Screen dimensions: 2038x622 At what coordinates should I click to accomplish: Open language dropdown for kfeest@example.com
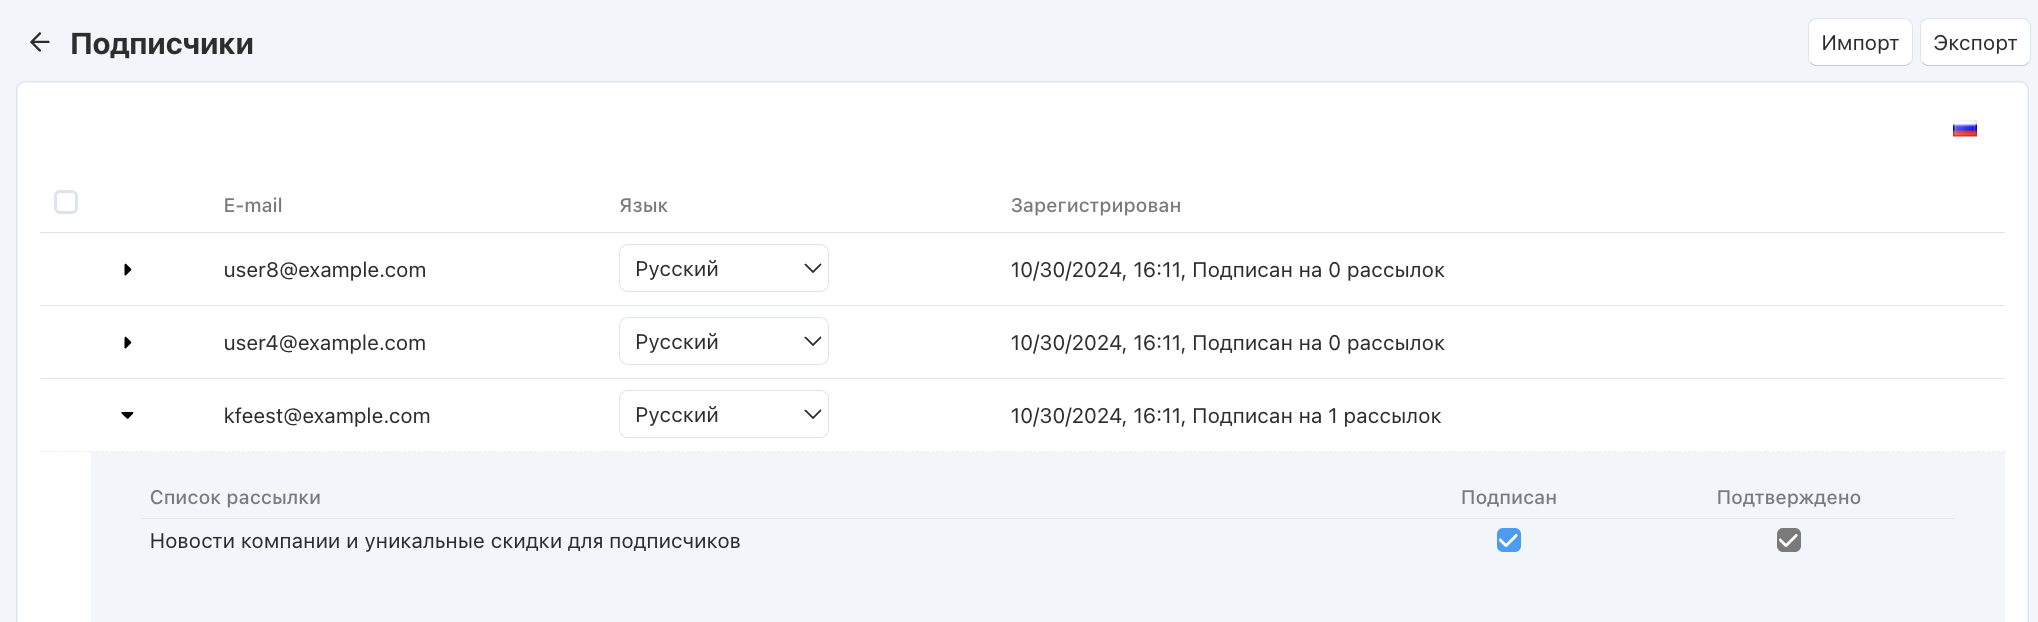point(723,415)
